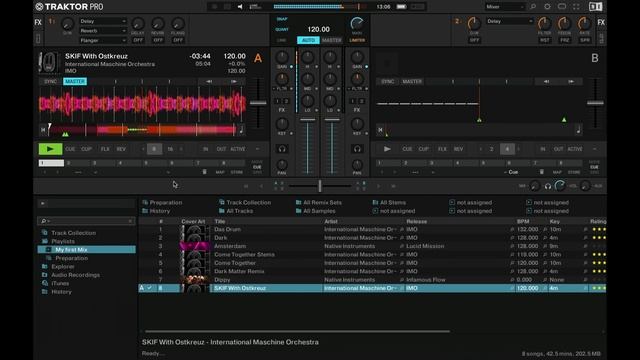Click Deck B tempo bend up arrow
640x360 pixels.
point(571,82)
